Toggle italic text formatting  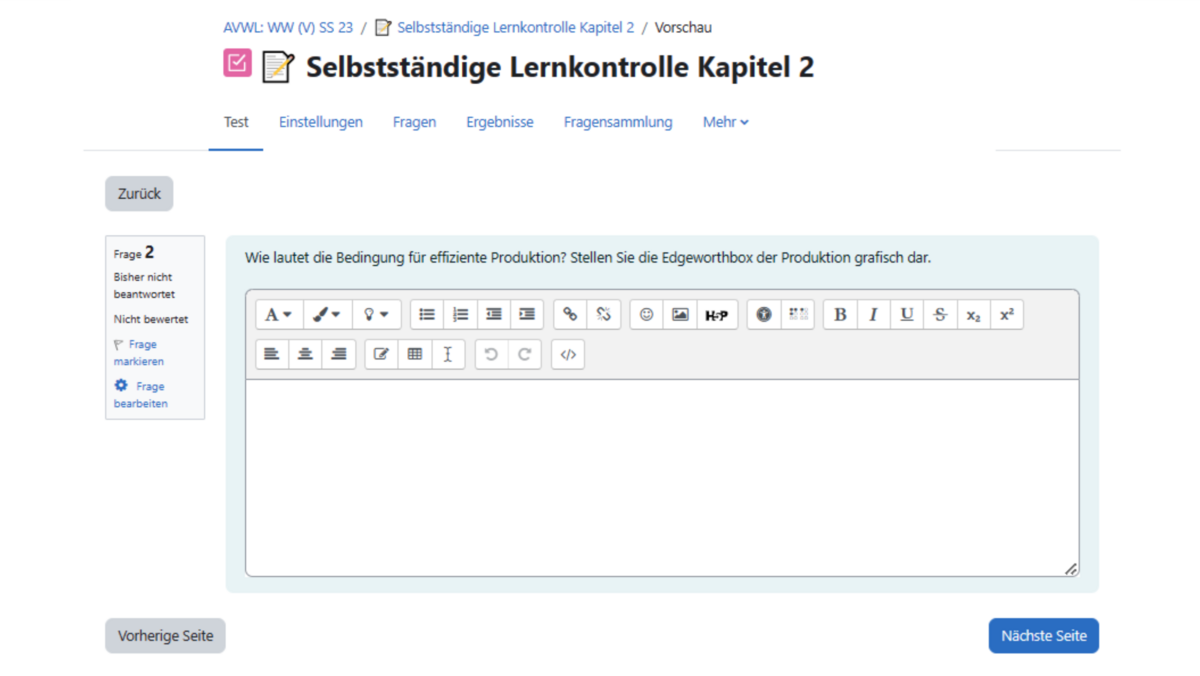(873, 315)
